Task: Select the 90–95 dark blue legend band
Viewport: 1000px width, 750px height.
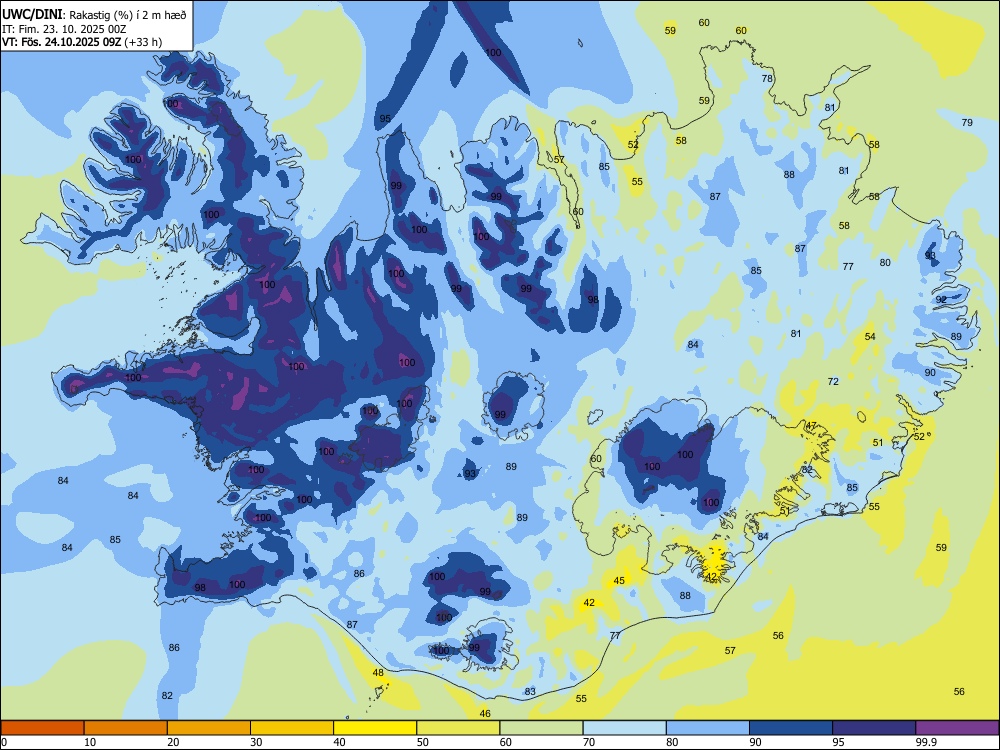Action: [x=791, y=728]
